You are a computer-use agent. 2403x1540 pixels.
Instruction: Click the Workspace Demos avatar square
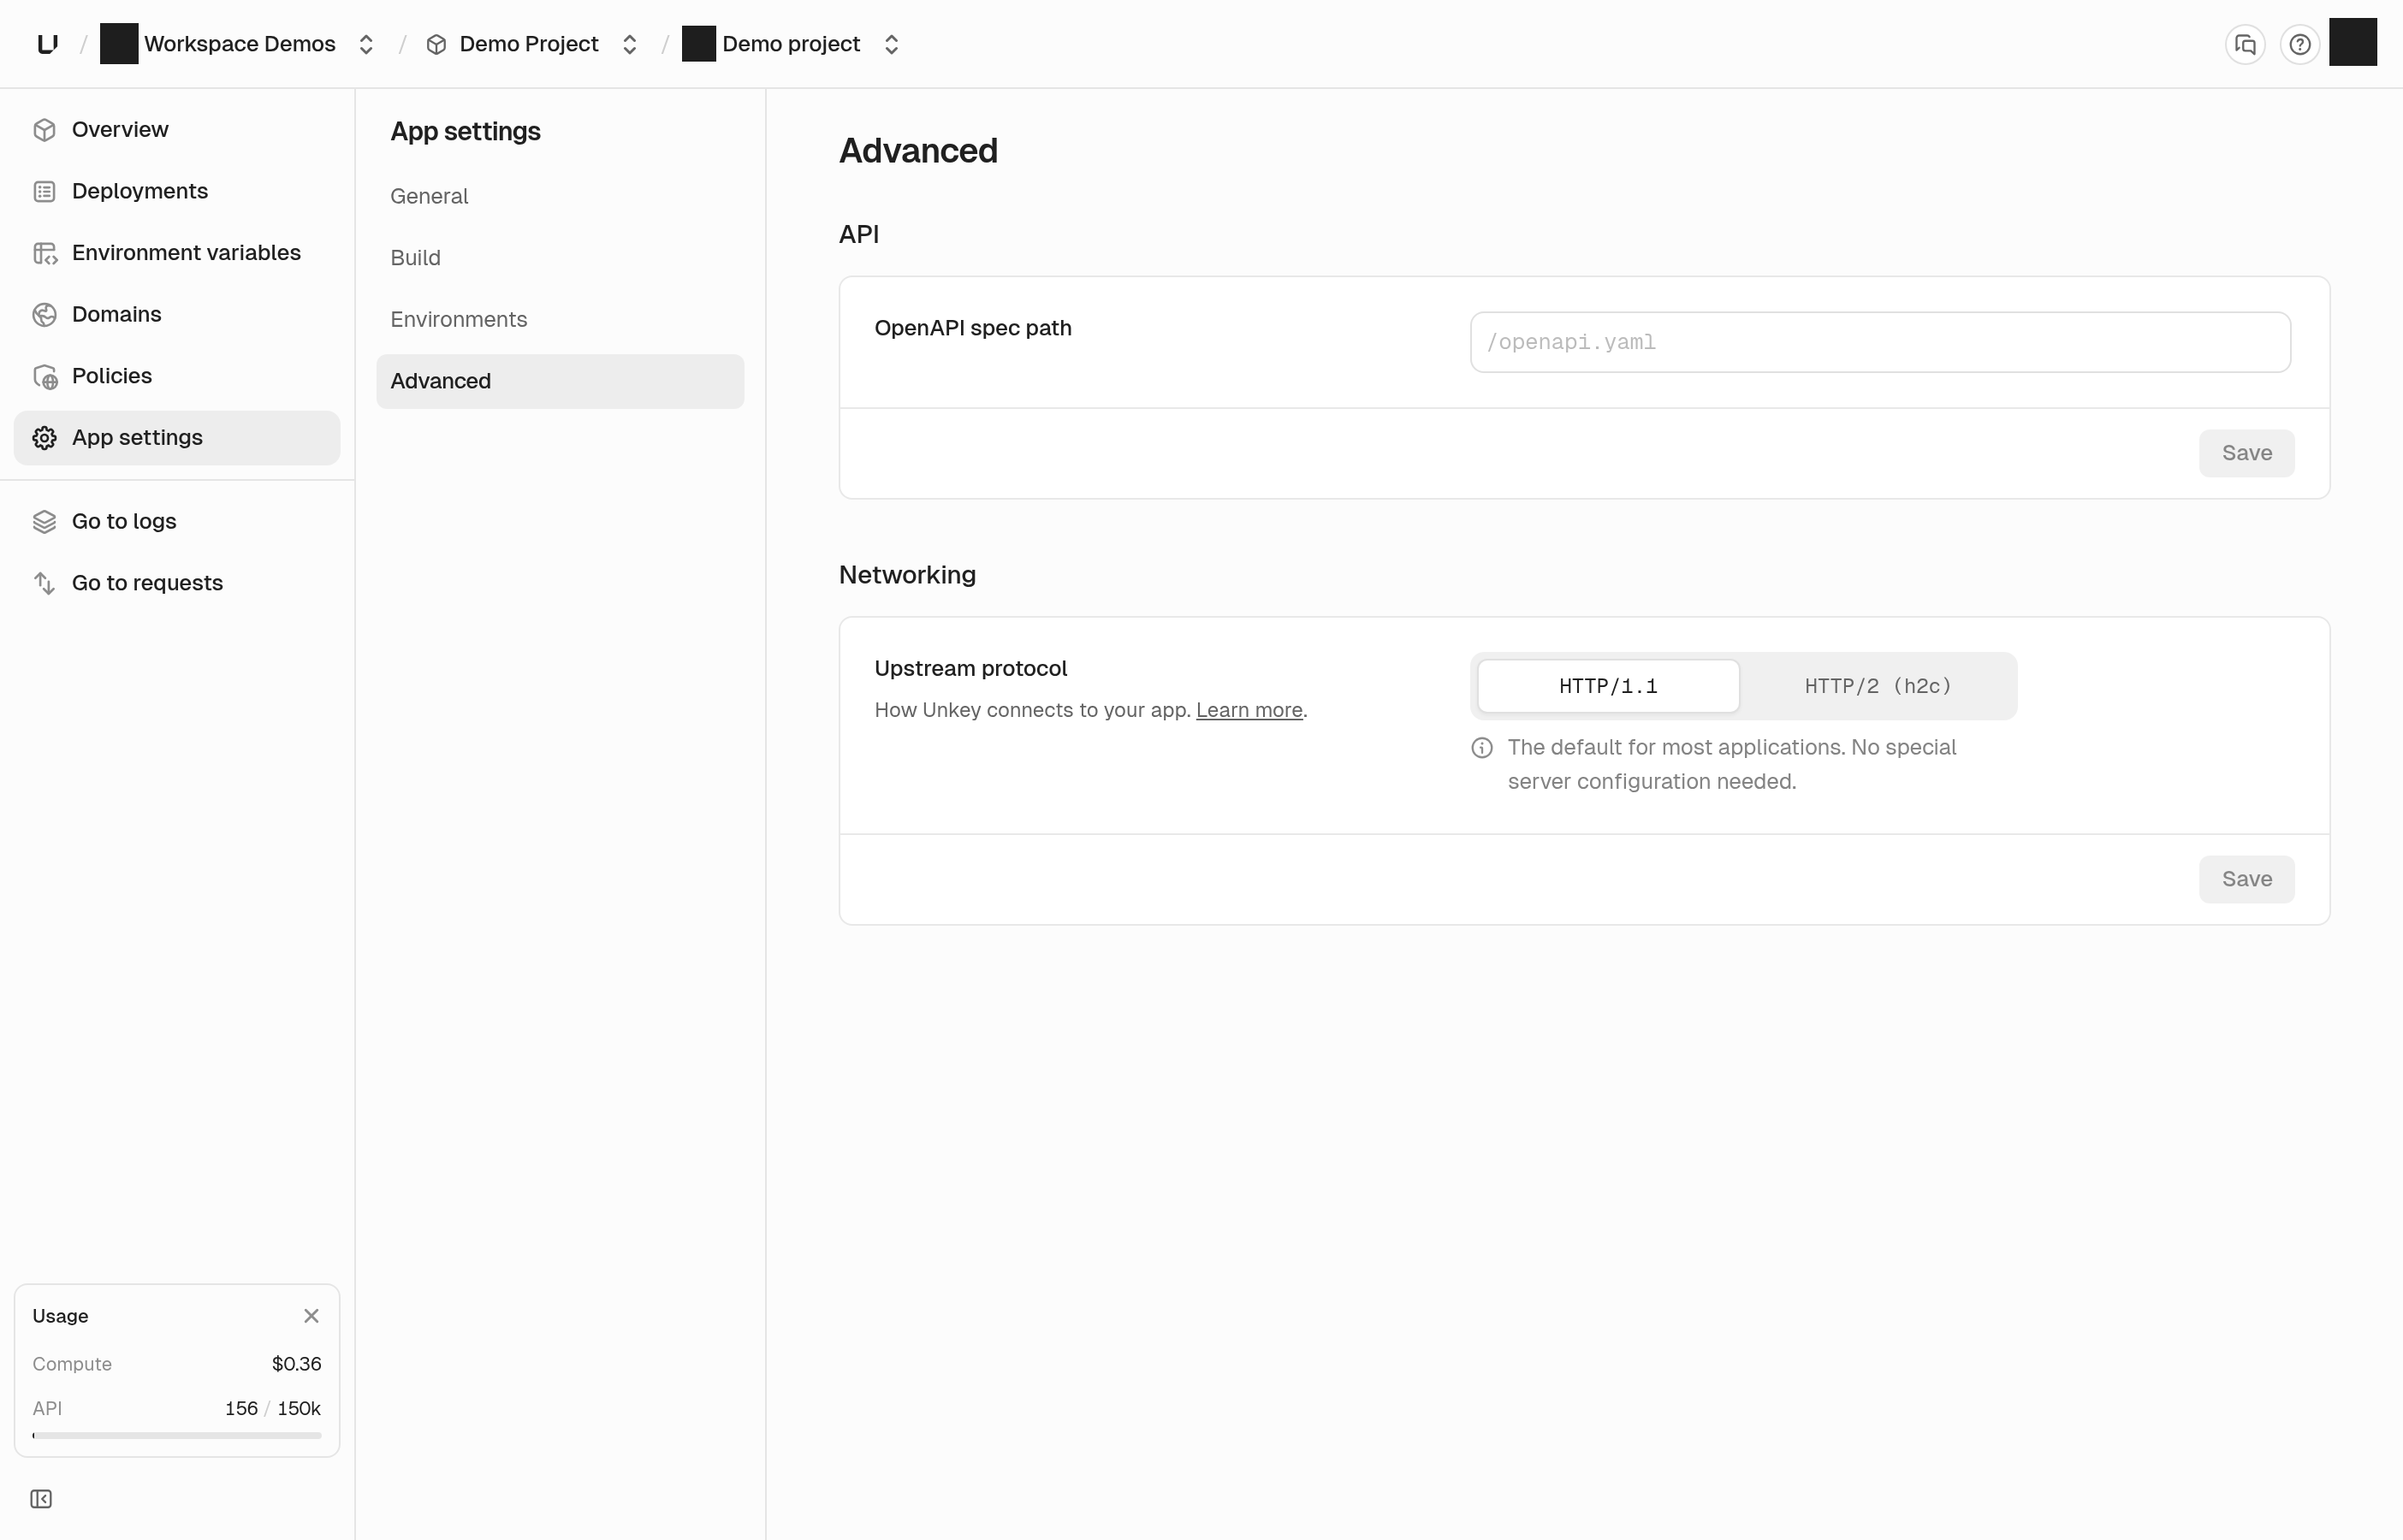click(x=119, y=44)
